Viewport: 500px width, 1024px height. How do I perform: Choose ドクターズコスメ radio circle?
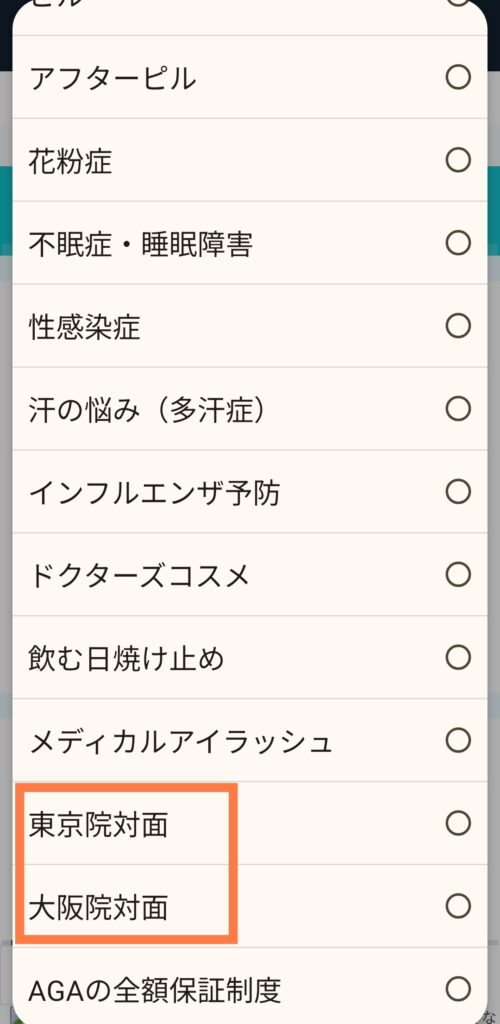(458, 575)
